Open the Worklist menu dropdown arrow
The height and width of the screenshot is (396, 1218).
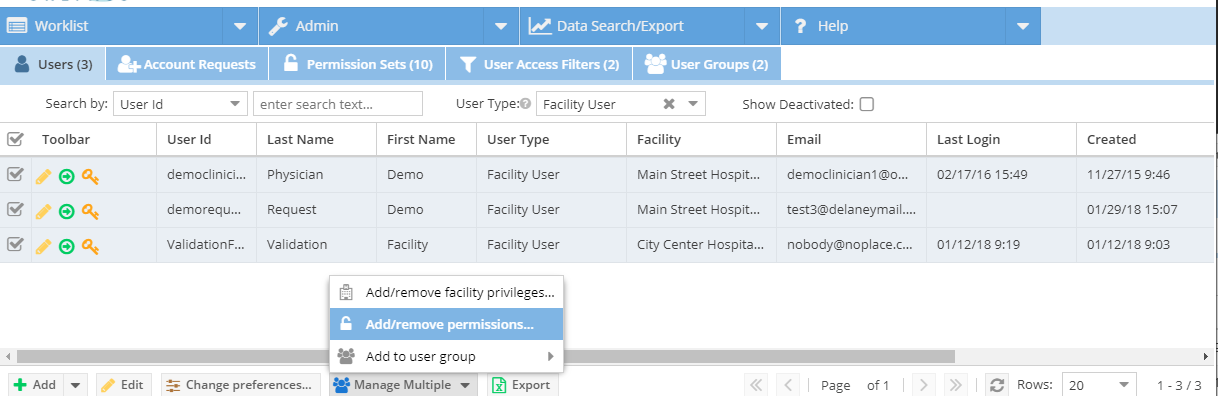pos(239,27)
